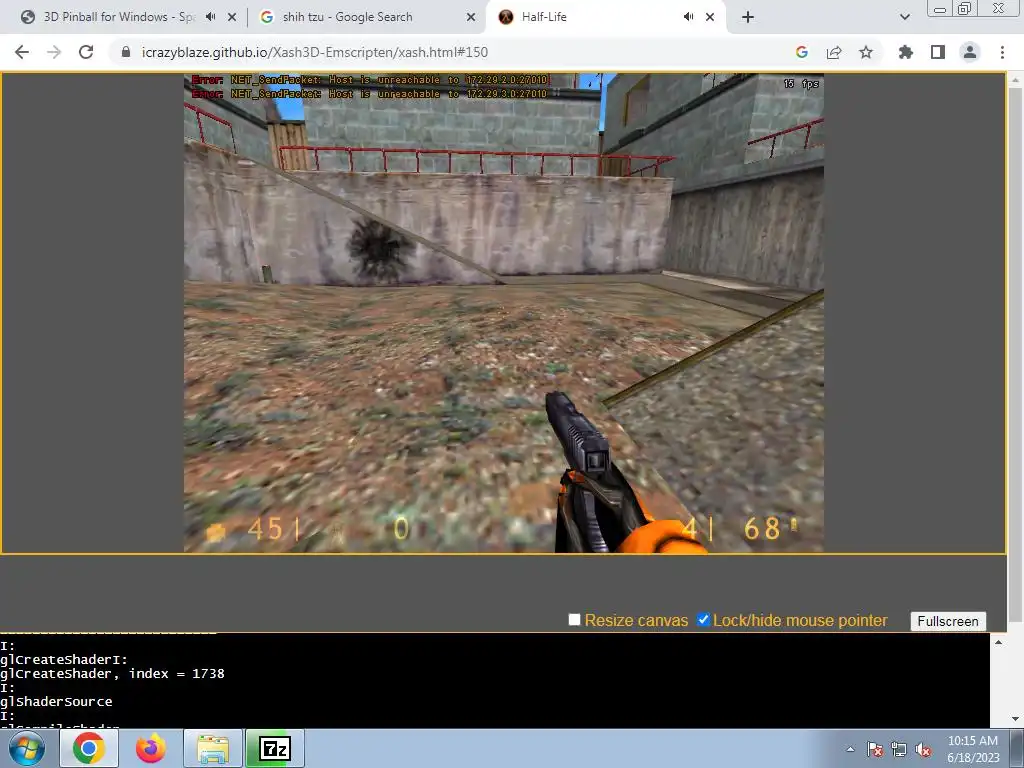The image size is (1024, 768).
Task: Open 7-Zip from the taskbar
Action: [275, 748]
